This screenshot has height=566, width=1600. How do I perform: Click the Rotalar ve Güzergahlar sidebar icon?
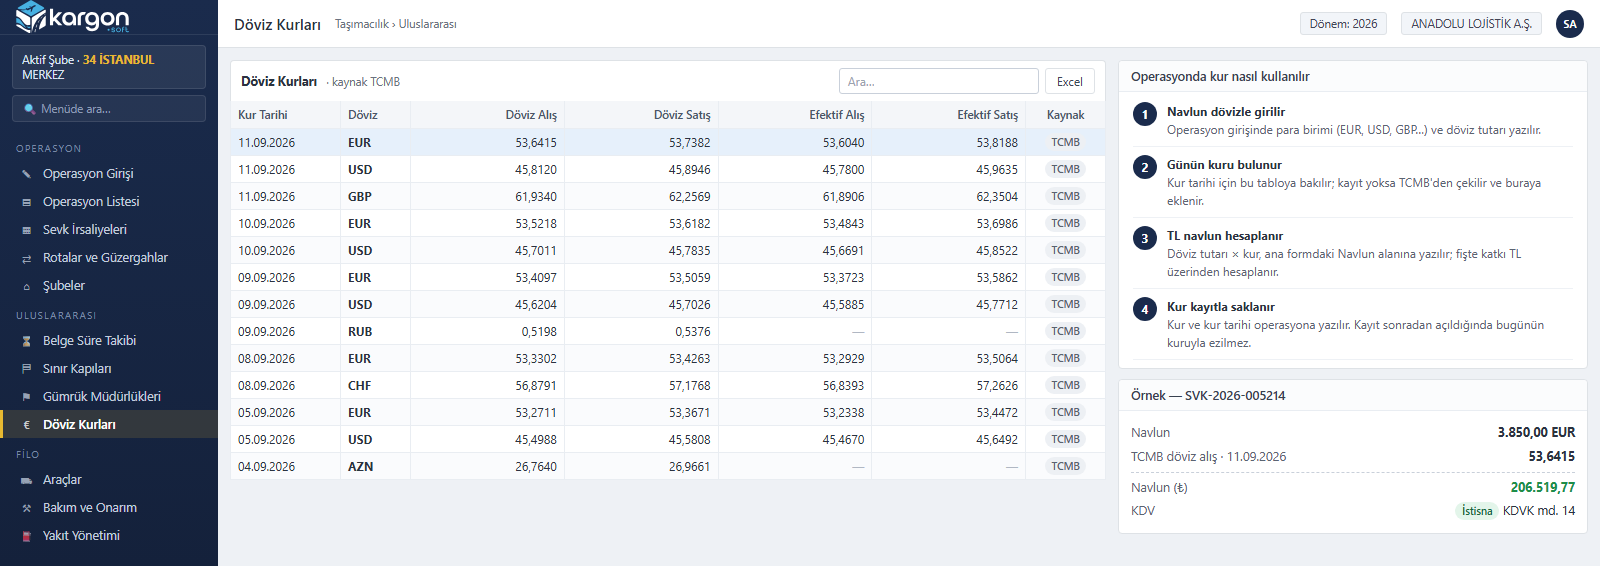pos(27,258)
